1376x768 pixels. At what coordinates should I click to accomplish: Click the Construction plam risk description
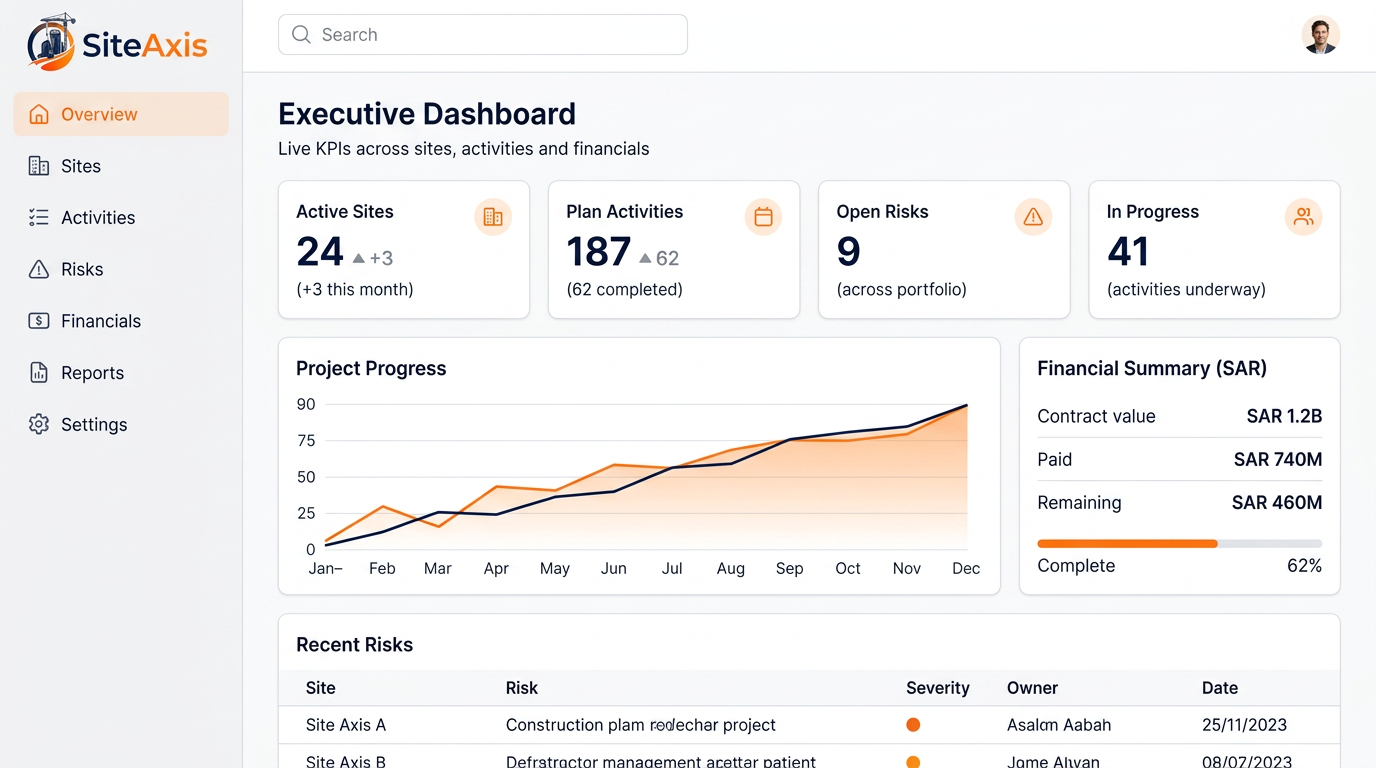[641, 725]
